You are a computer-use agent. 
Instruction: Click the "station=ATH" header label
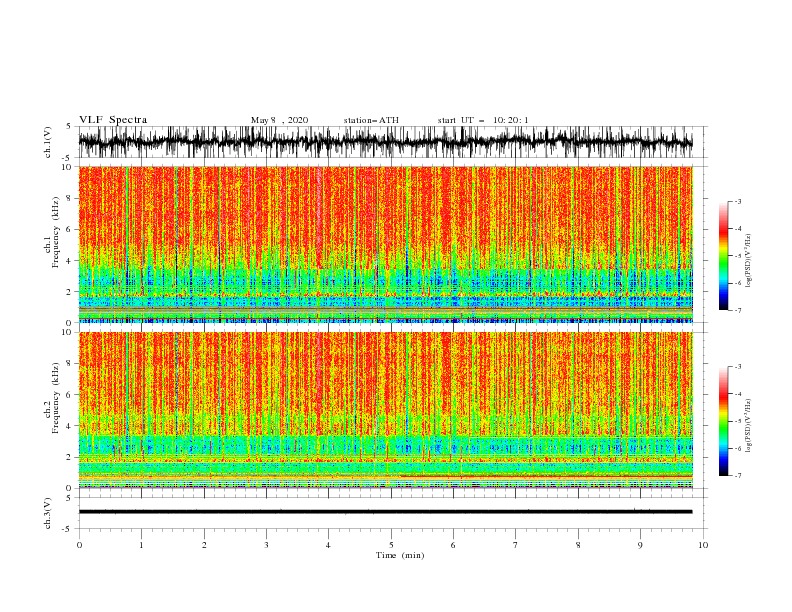tap(371, 120)
